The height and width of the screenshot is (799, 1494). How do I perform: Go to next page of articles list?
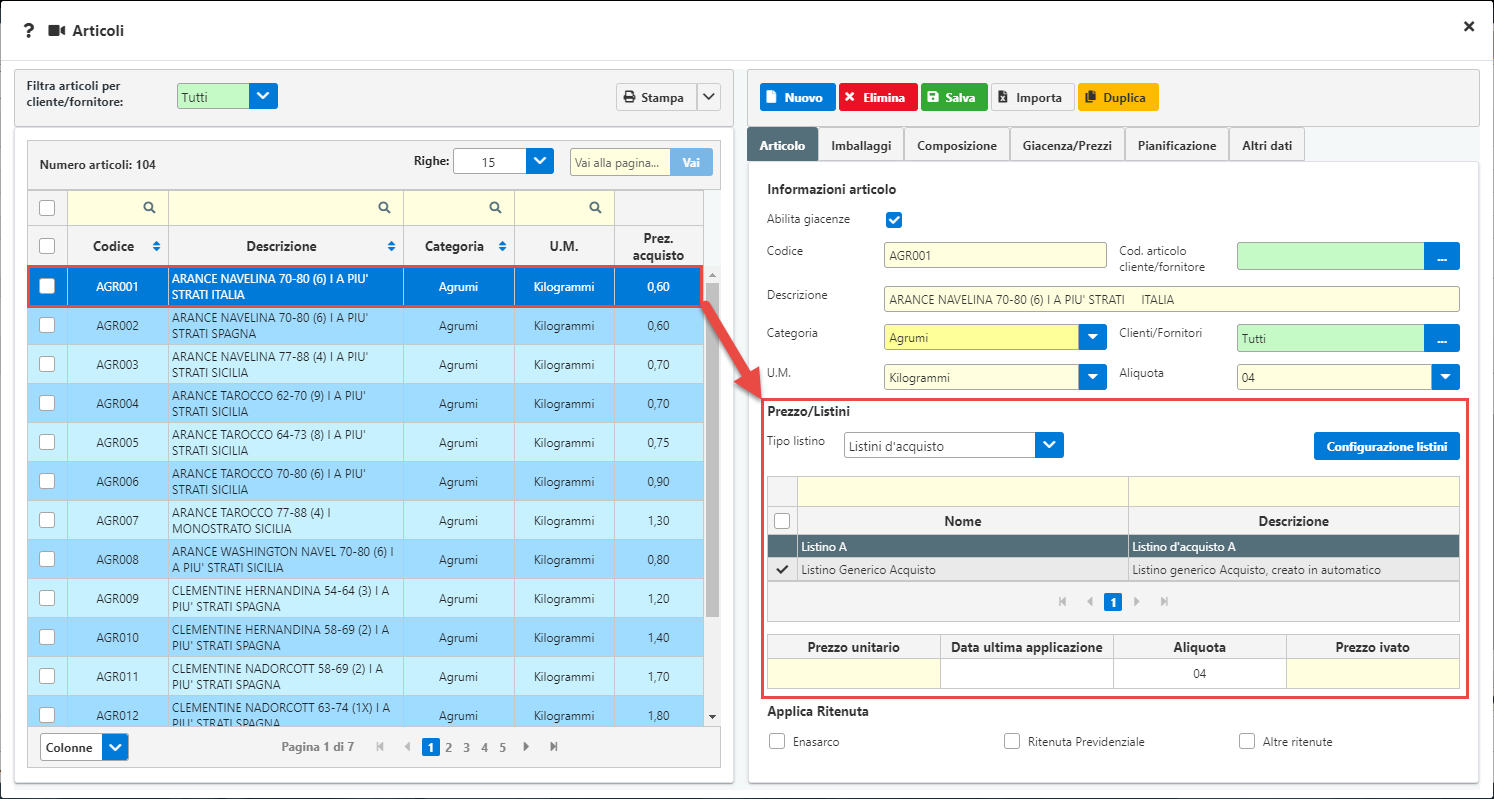point(526,747)
